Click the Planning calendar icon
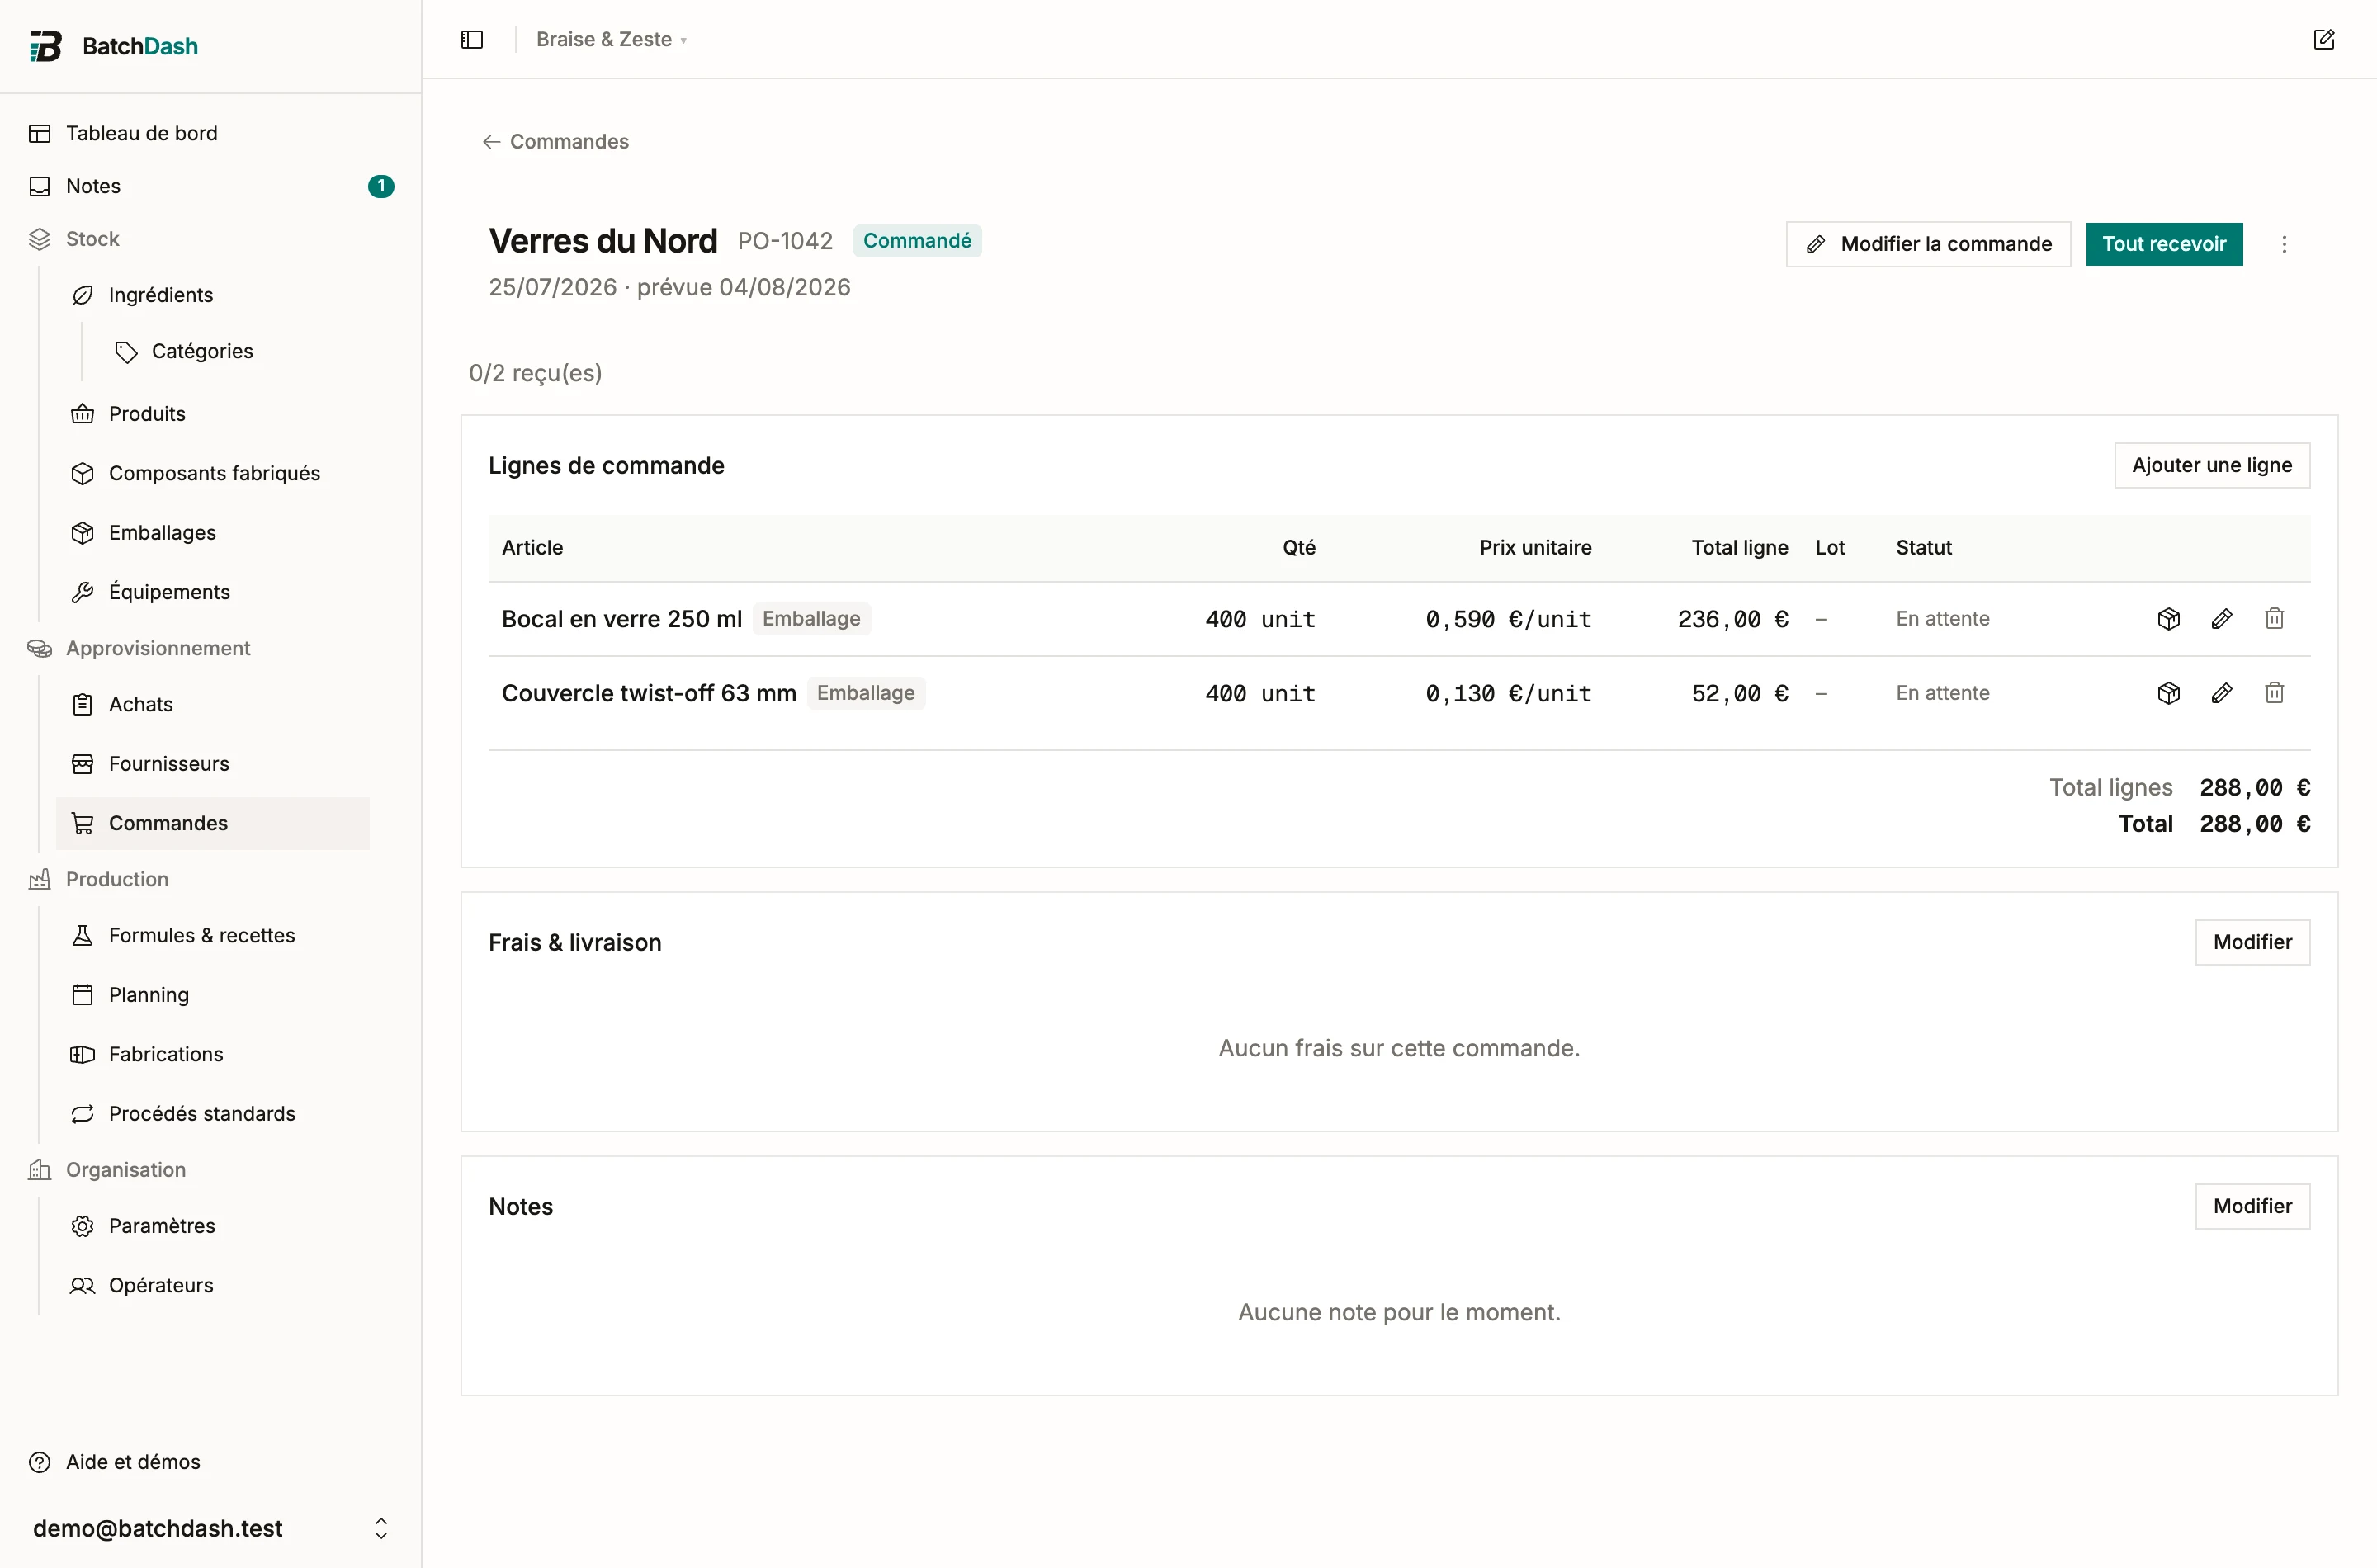This screenshot has height=1568, width=2377. 83,995
